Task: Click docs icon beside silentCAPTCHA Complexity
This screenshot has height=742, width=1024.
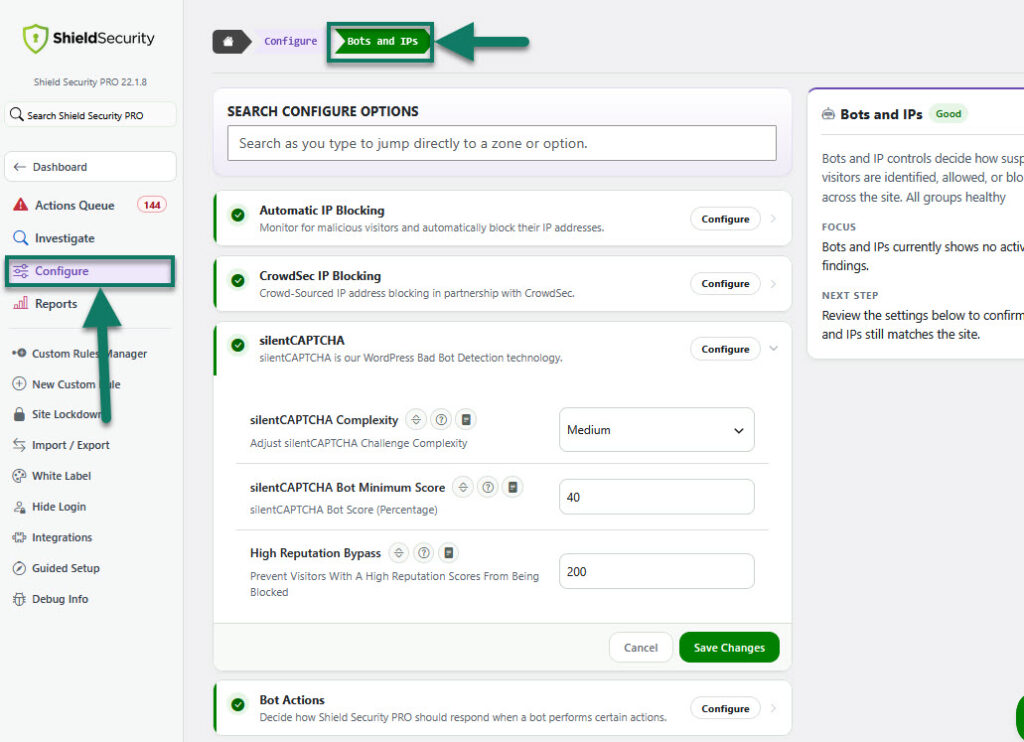Action: click(x=466, y=419)
